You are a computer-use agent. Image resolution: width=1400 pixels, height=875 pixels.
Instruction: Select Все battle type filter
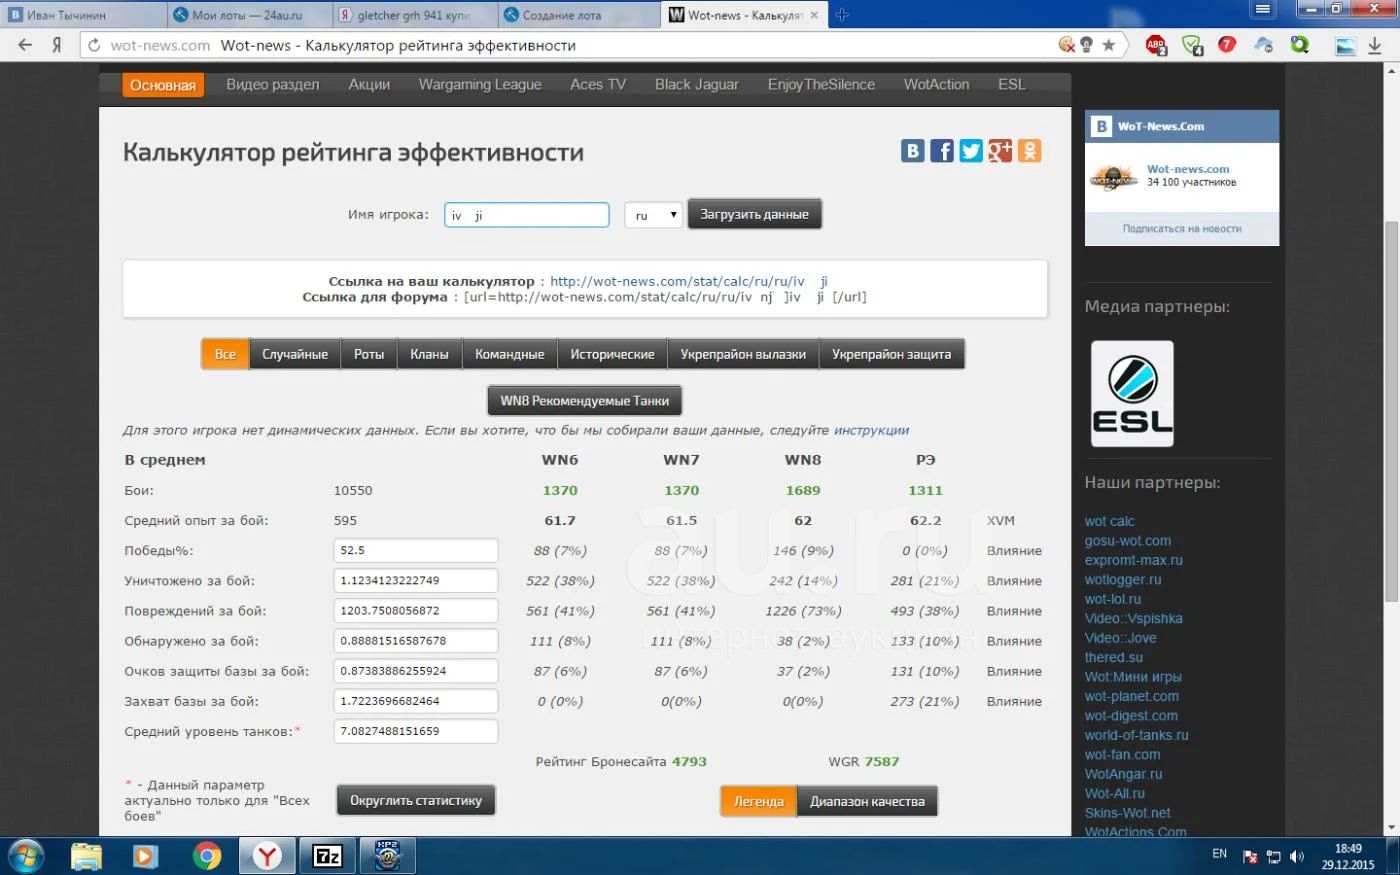point(225,354)
